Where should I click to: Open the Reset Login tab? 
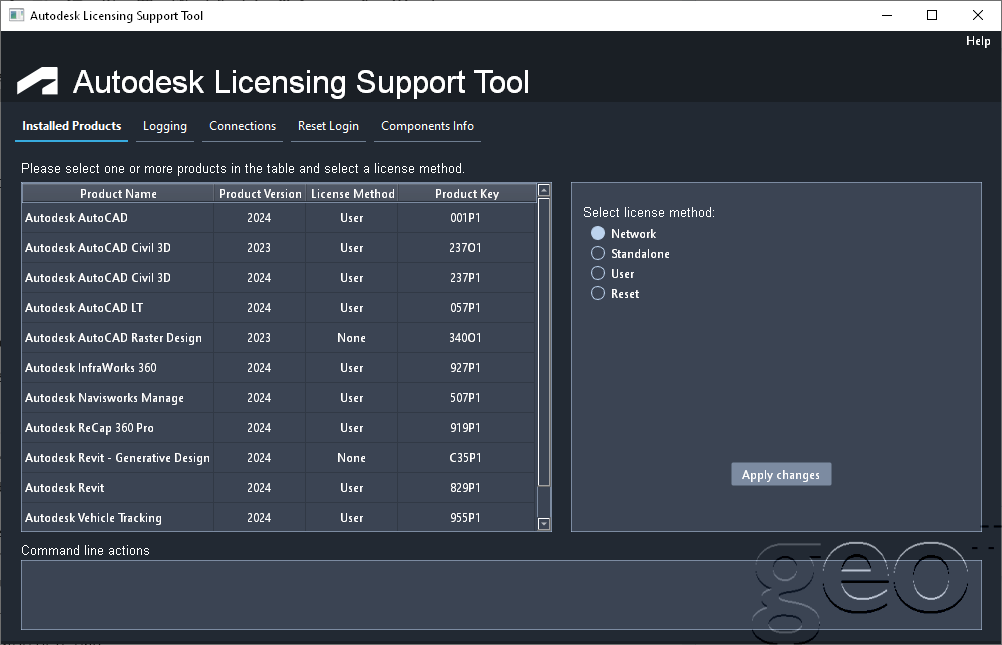[x=328, y=126]
